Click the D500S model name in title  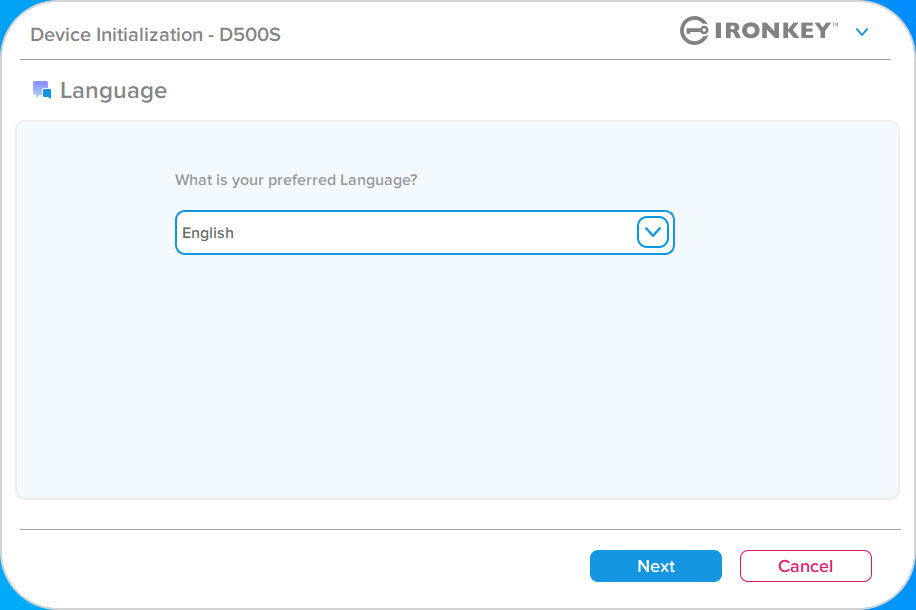pyautogui.click(x=249, y=34)
